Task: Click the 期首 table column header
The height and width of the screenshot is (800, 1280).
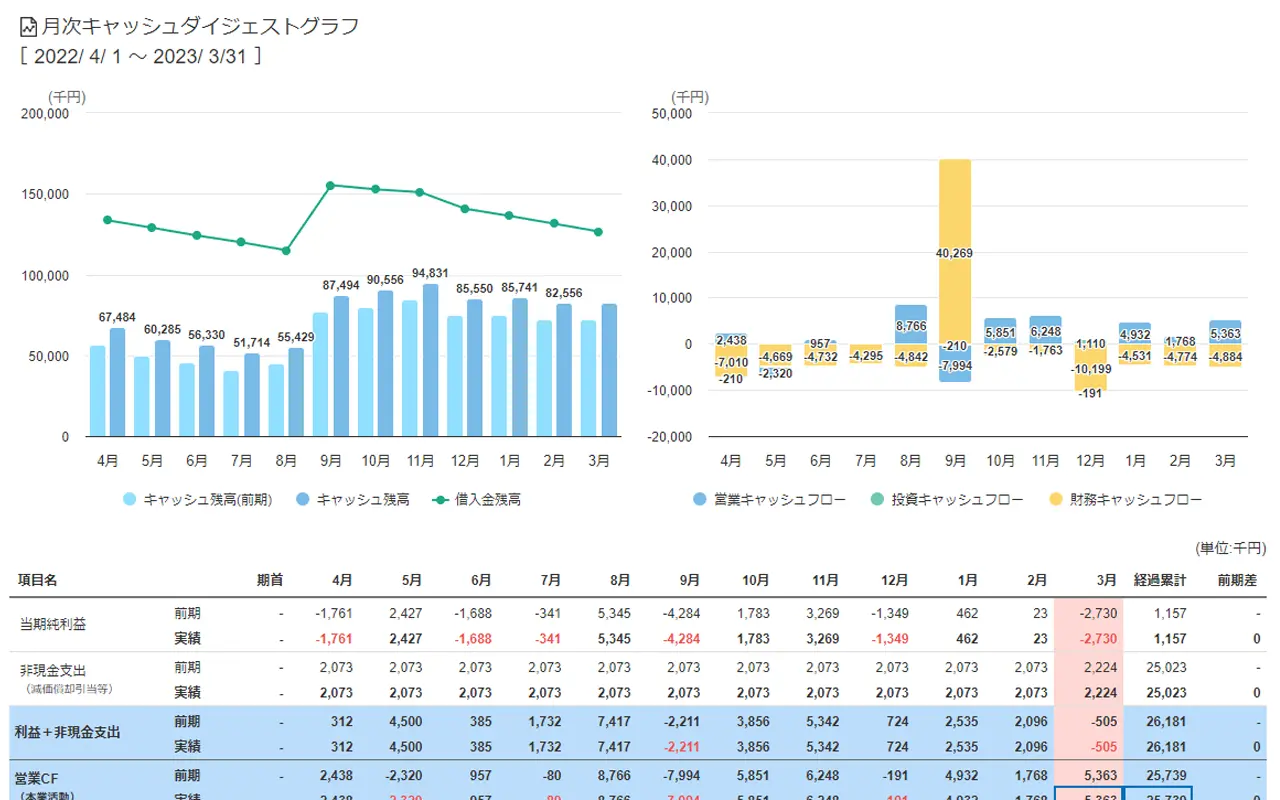Action: pyautogui.click(x=270, y=580)
